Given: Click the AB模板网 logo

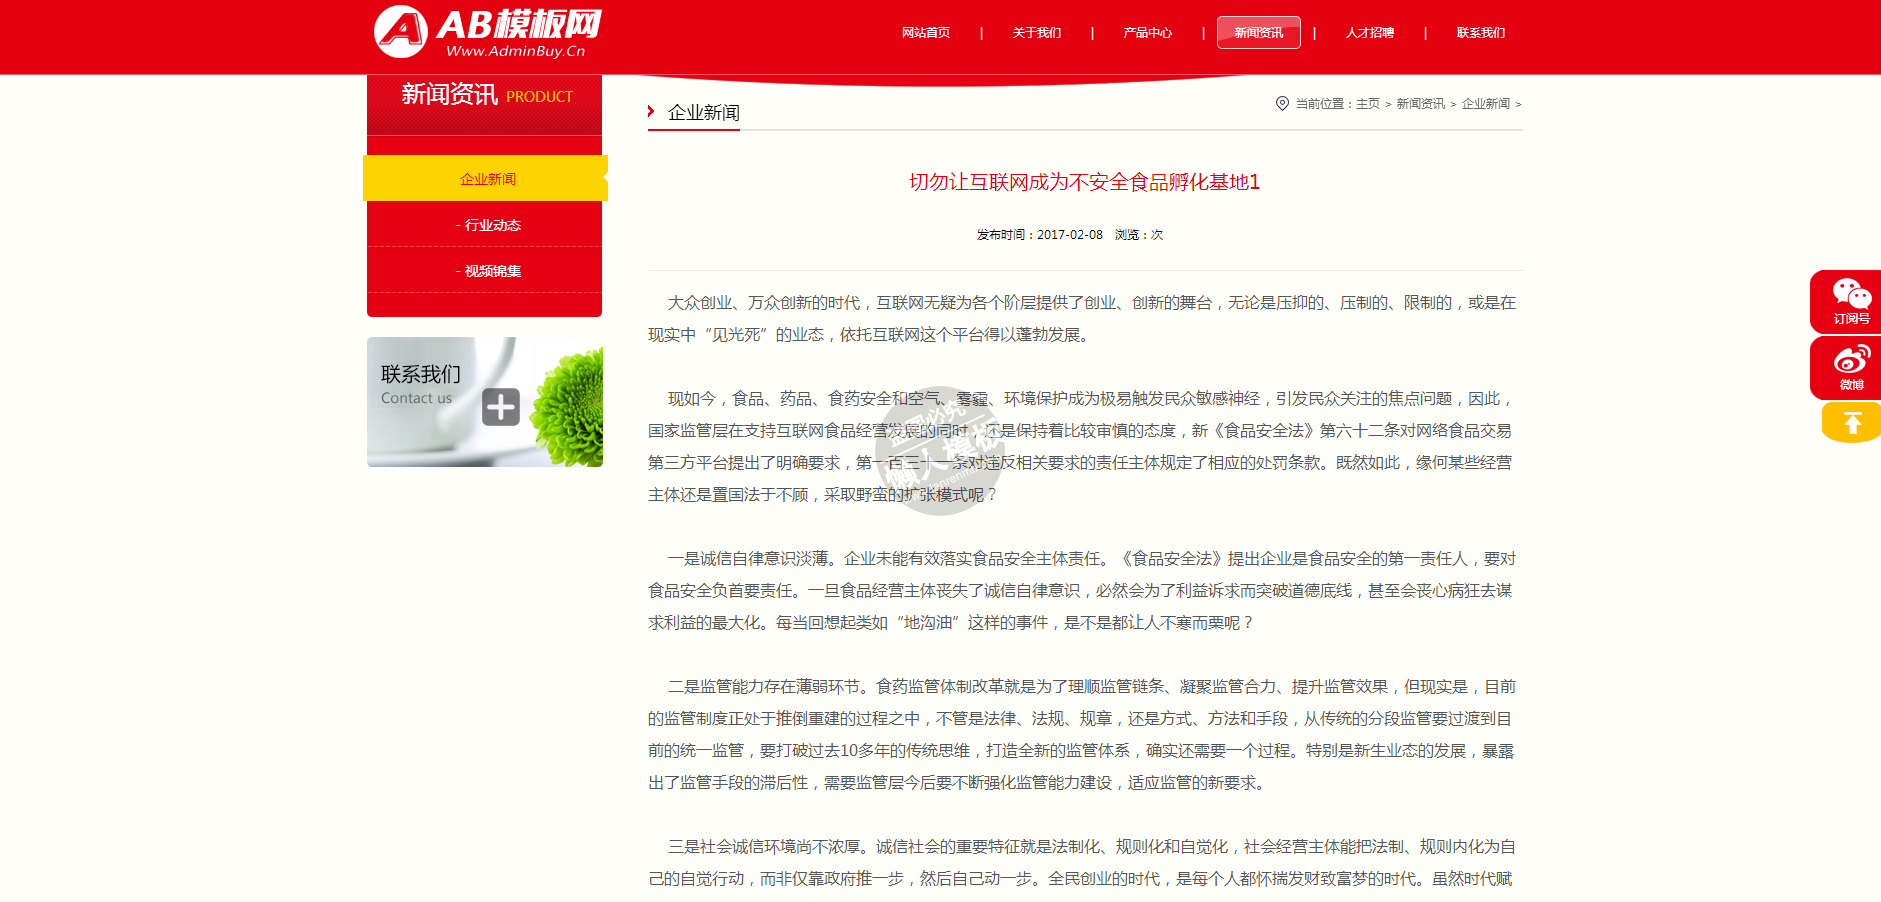Looking at the screenshot, I should point(488,32).
